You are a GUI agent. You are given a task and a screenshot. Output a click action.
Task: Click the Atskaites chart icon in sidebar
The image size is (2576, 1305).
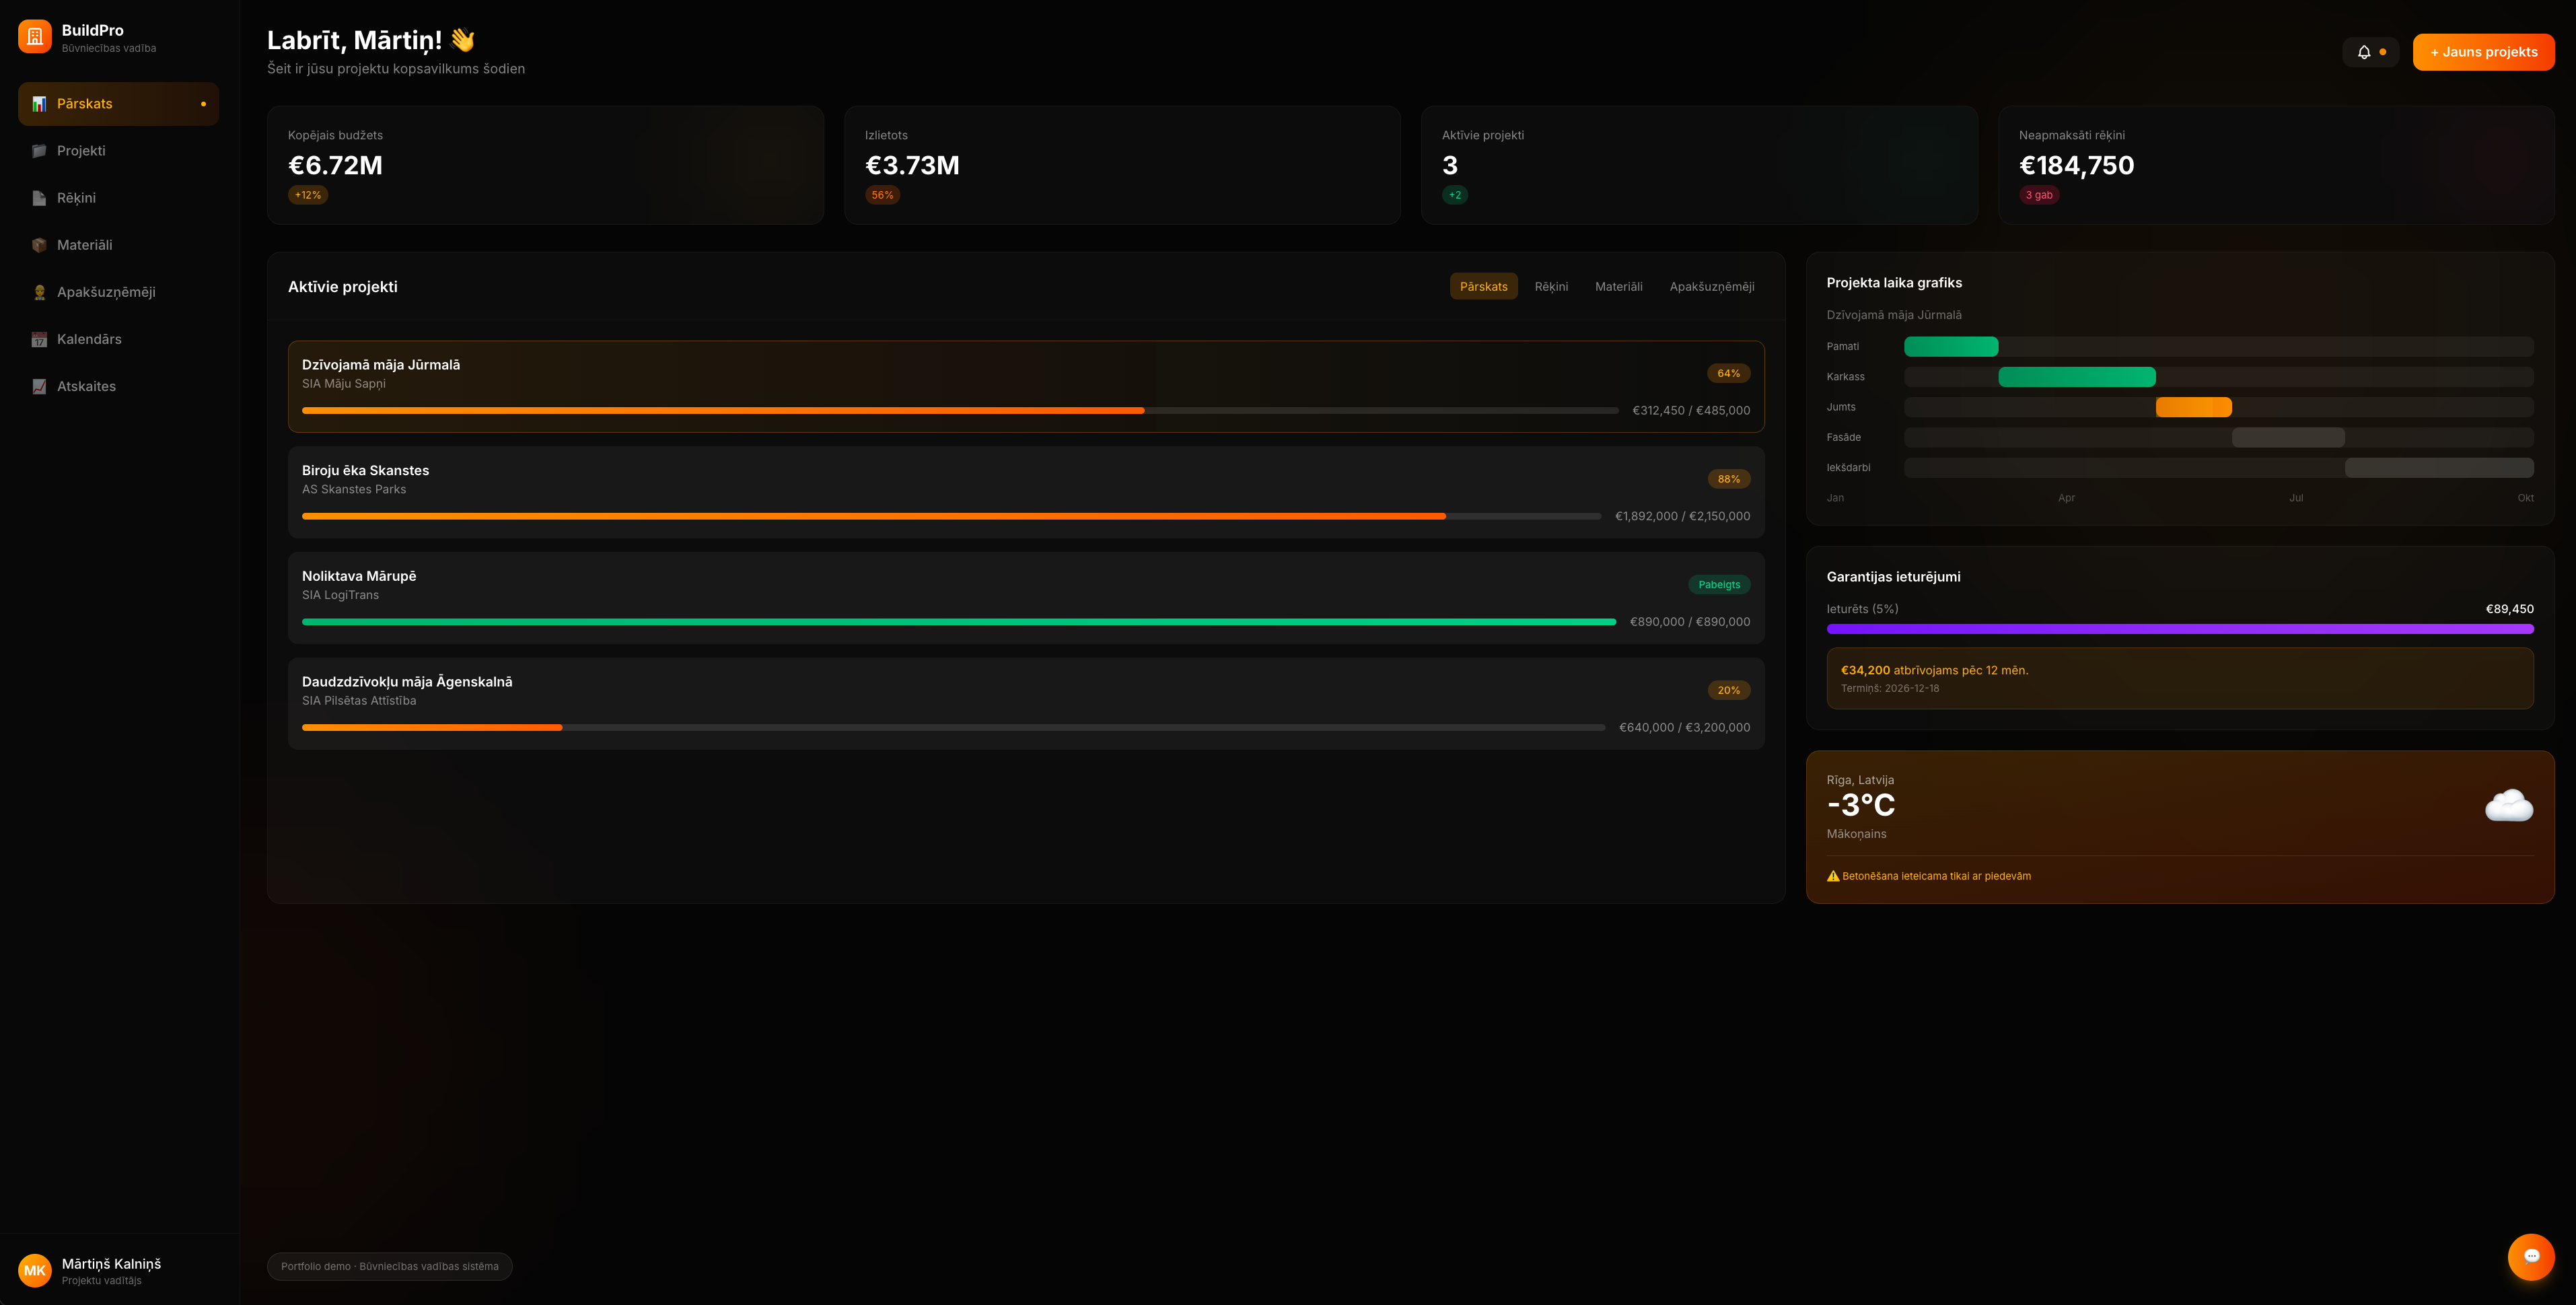coord(39,386)
